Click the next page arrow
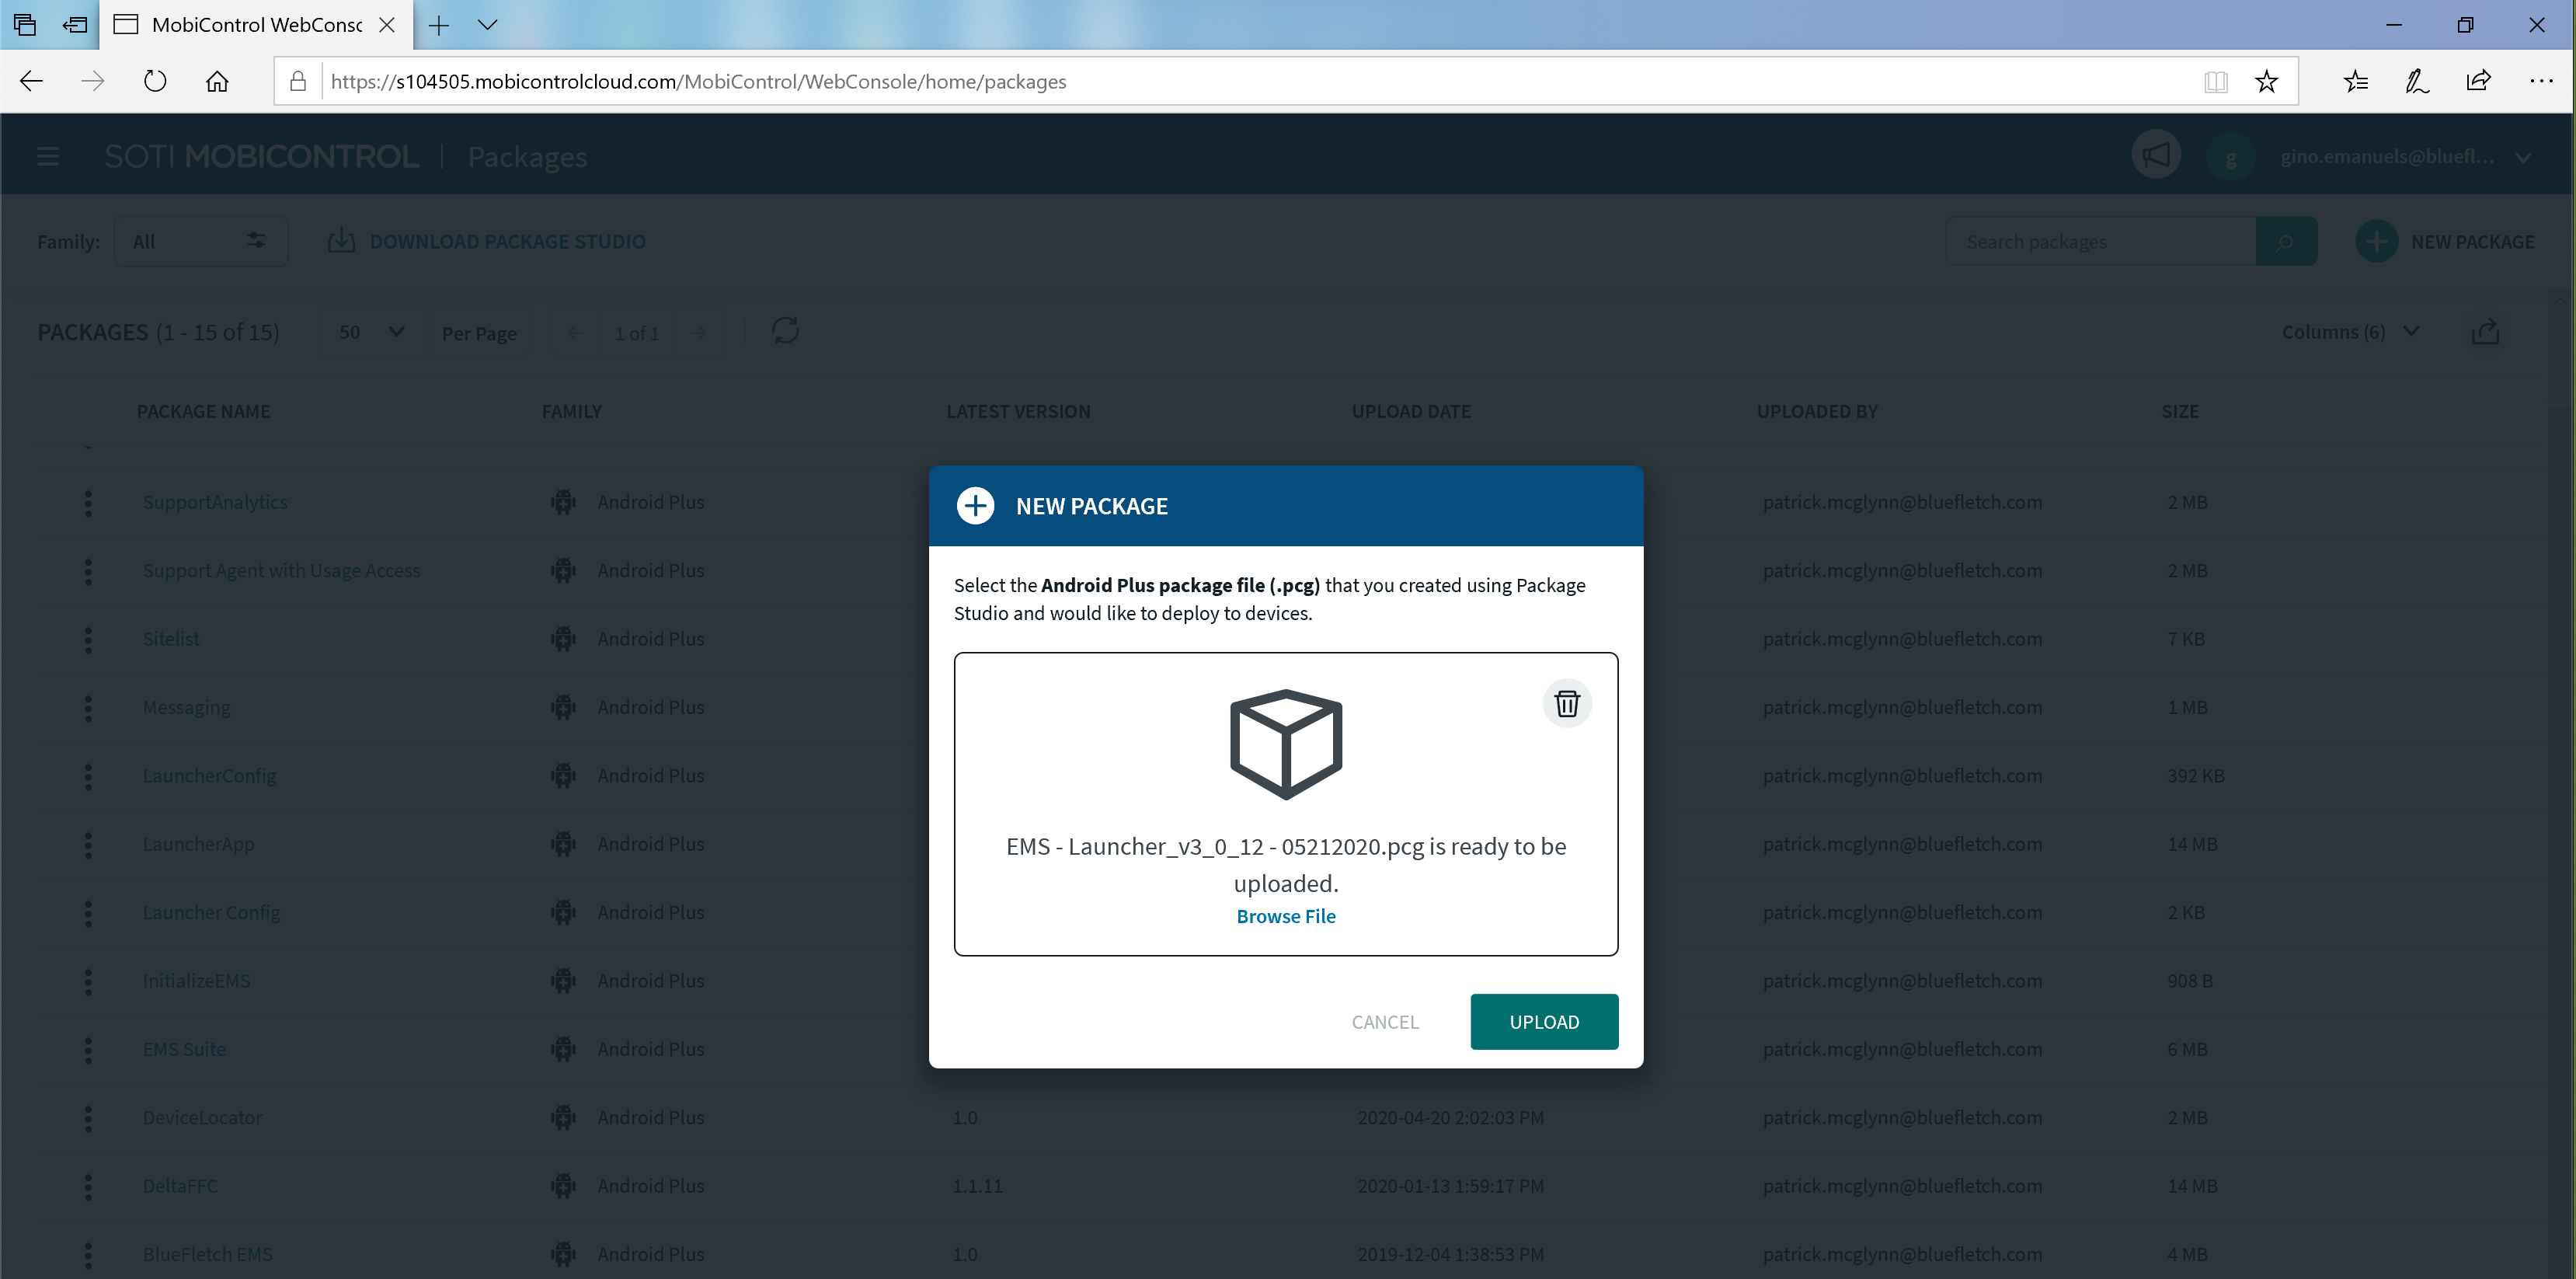This screenshot has height=1279, width=2576. pos(699,333)
